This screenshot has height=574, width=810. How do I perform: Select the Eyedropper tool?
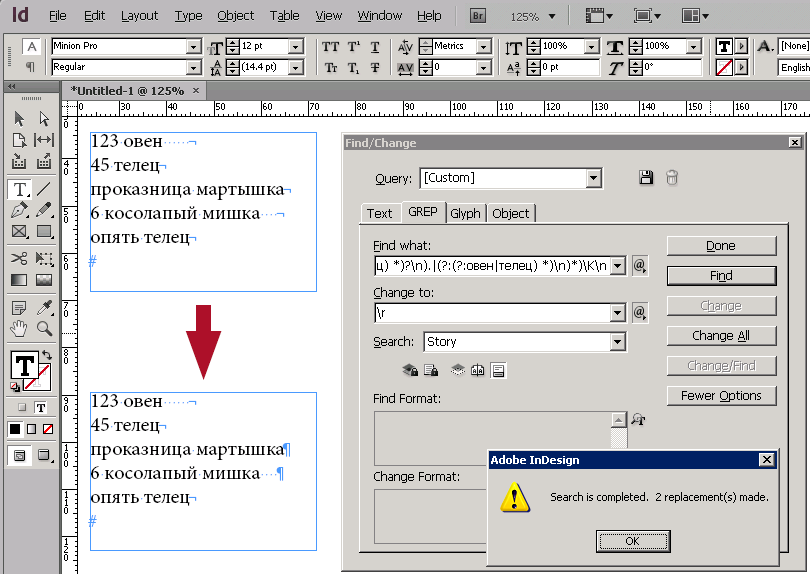(44, 308)
